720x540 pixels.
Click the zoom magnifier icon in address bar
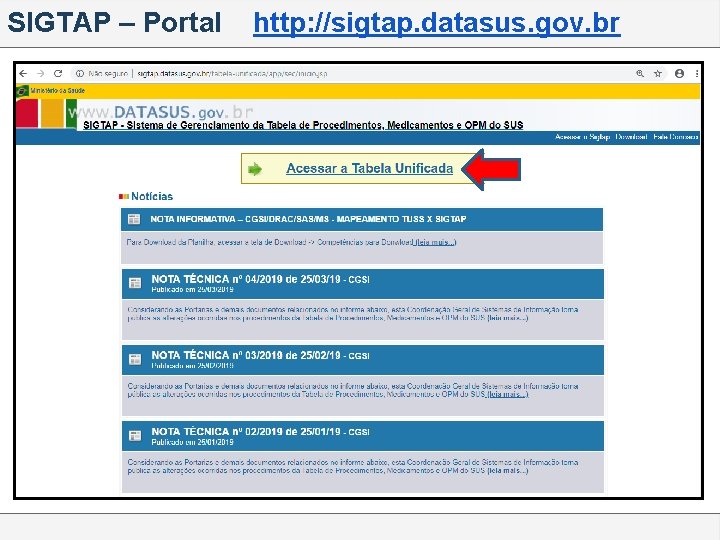(x=640, y=73)
